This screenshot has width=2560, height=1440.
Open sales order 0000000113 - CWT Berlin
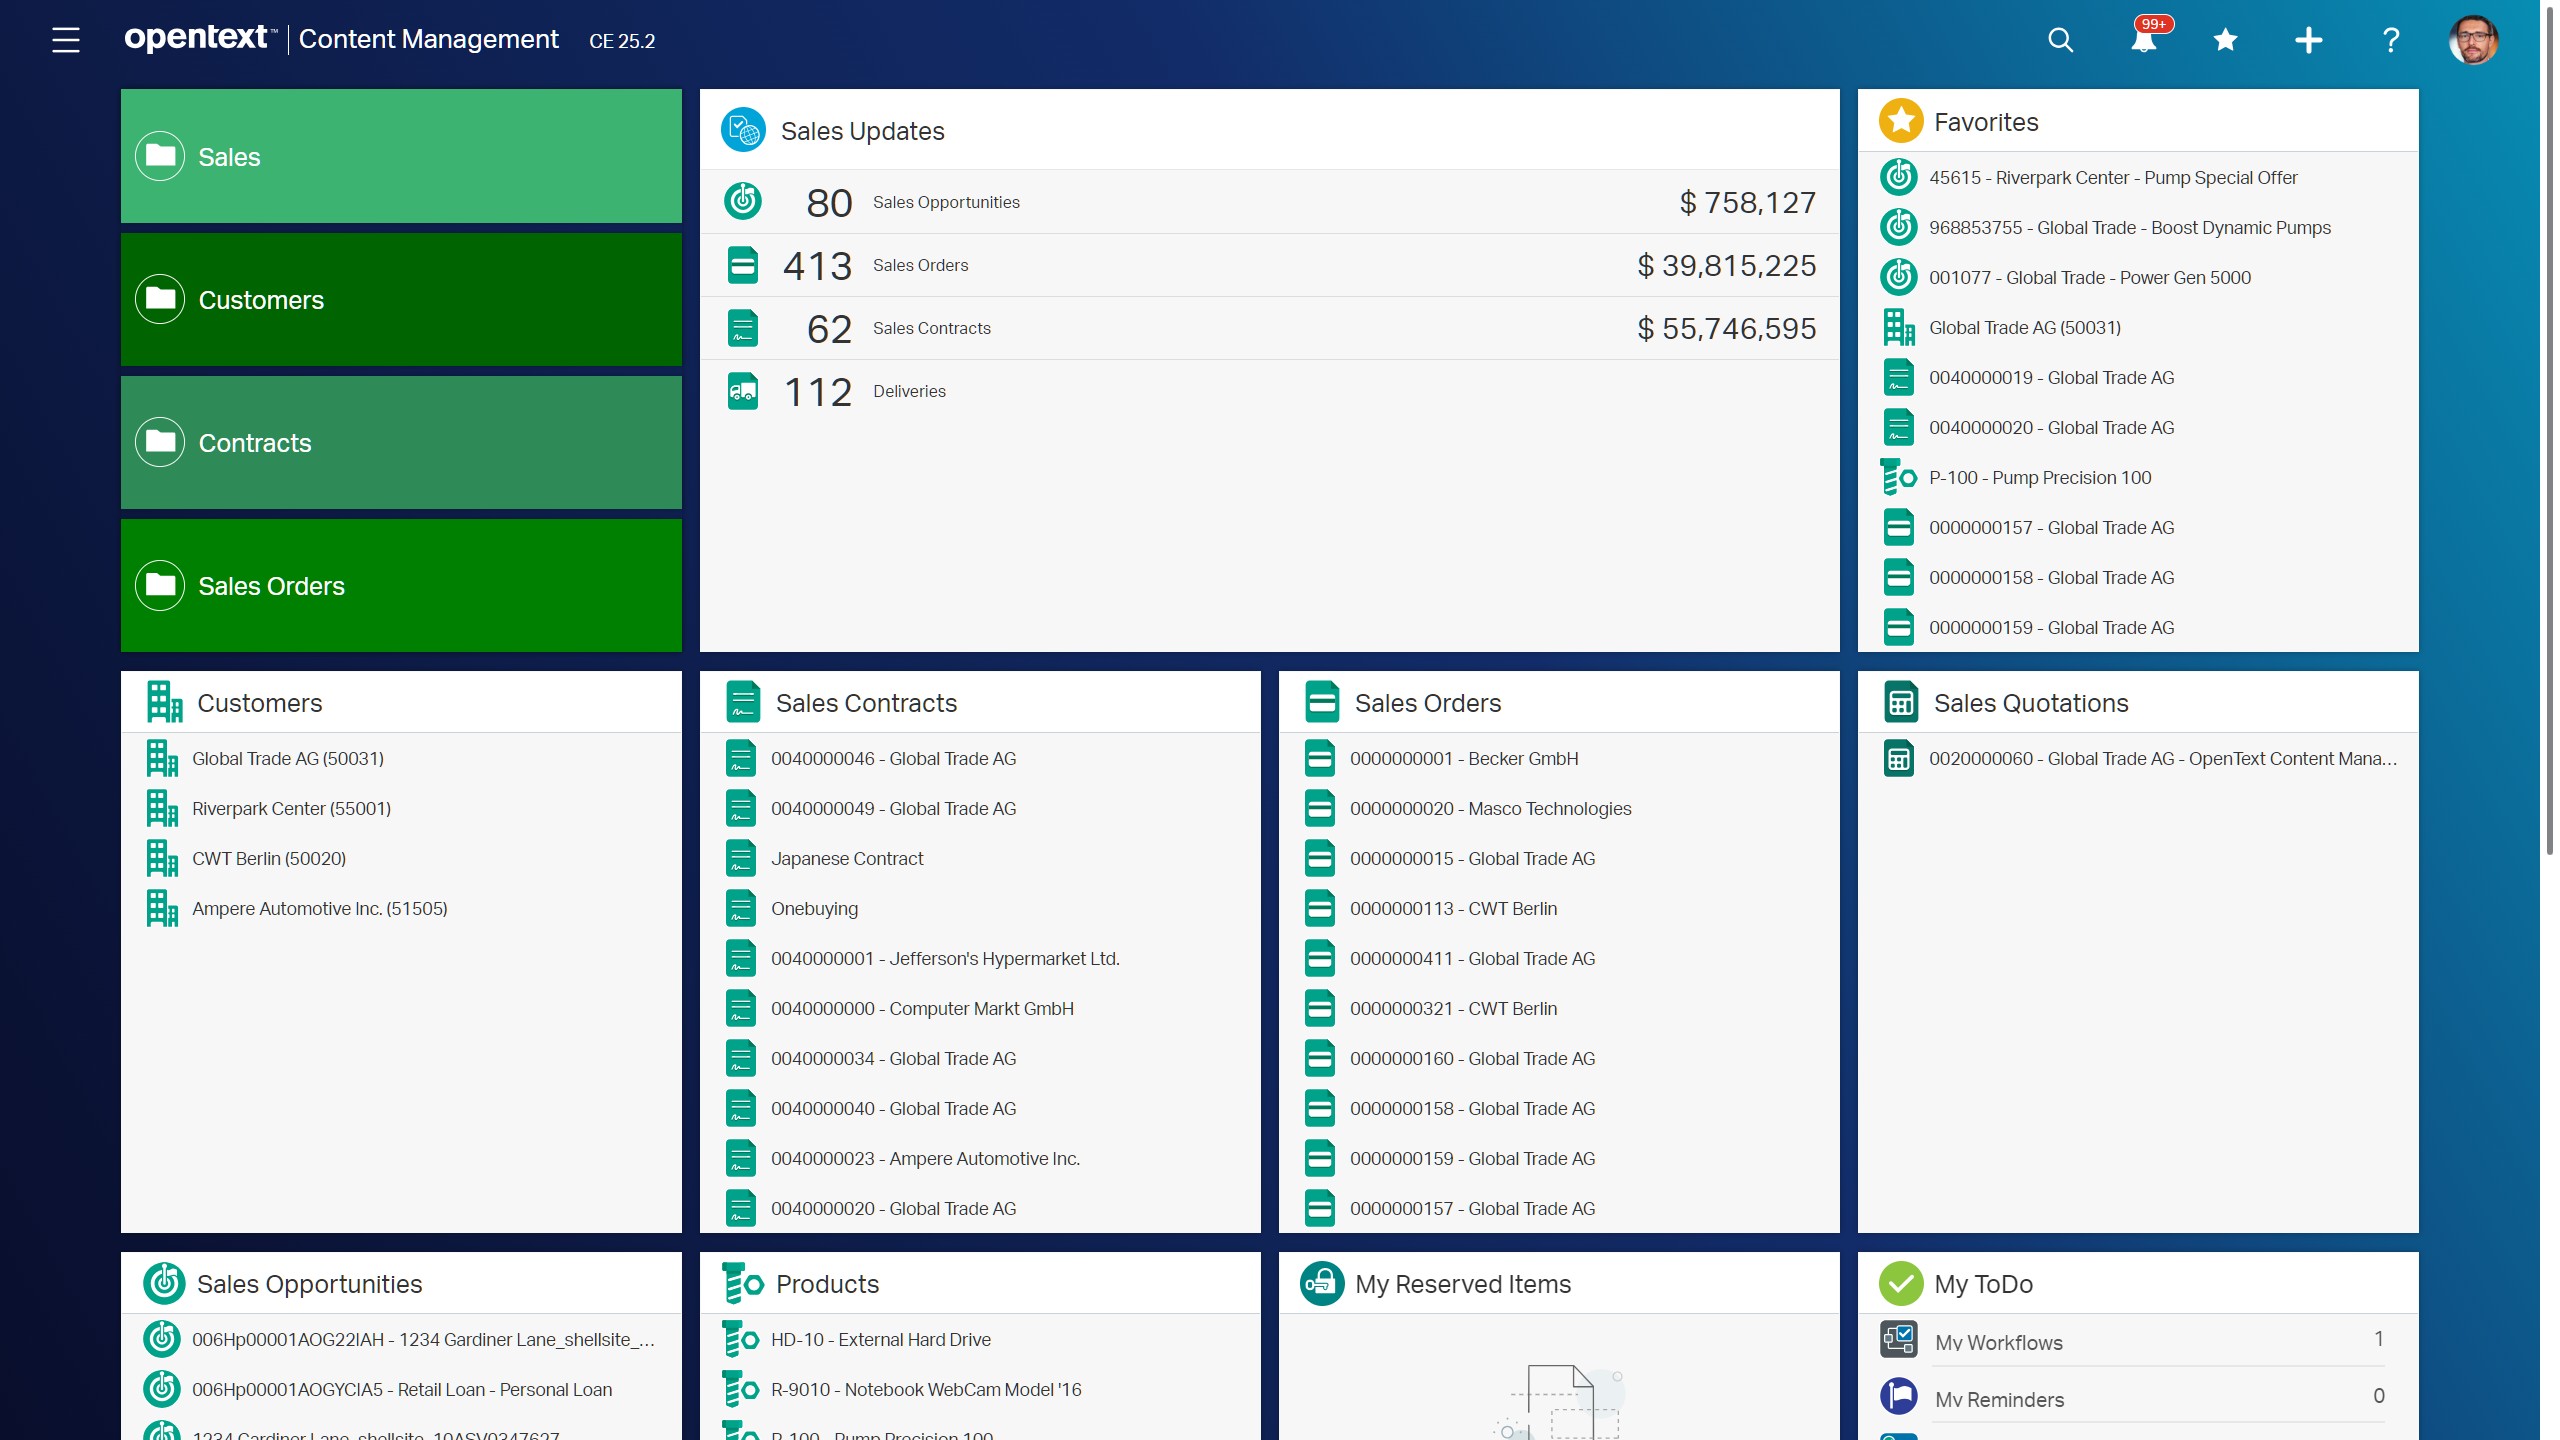pos(1559,908)
